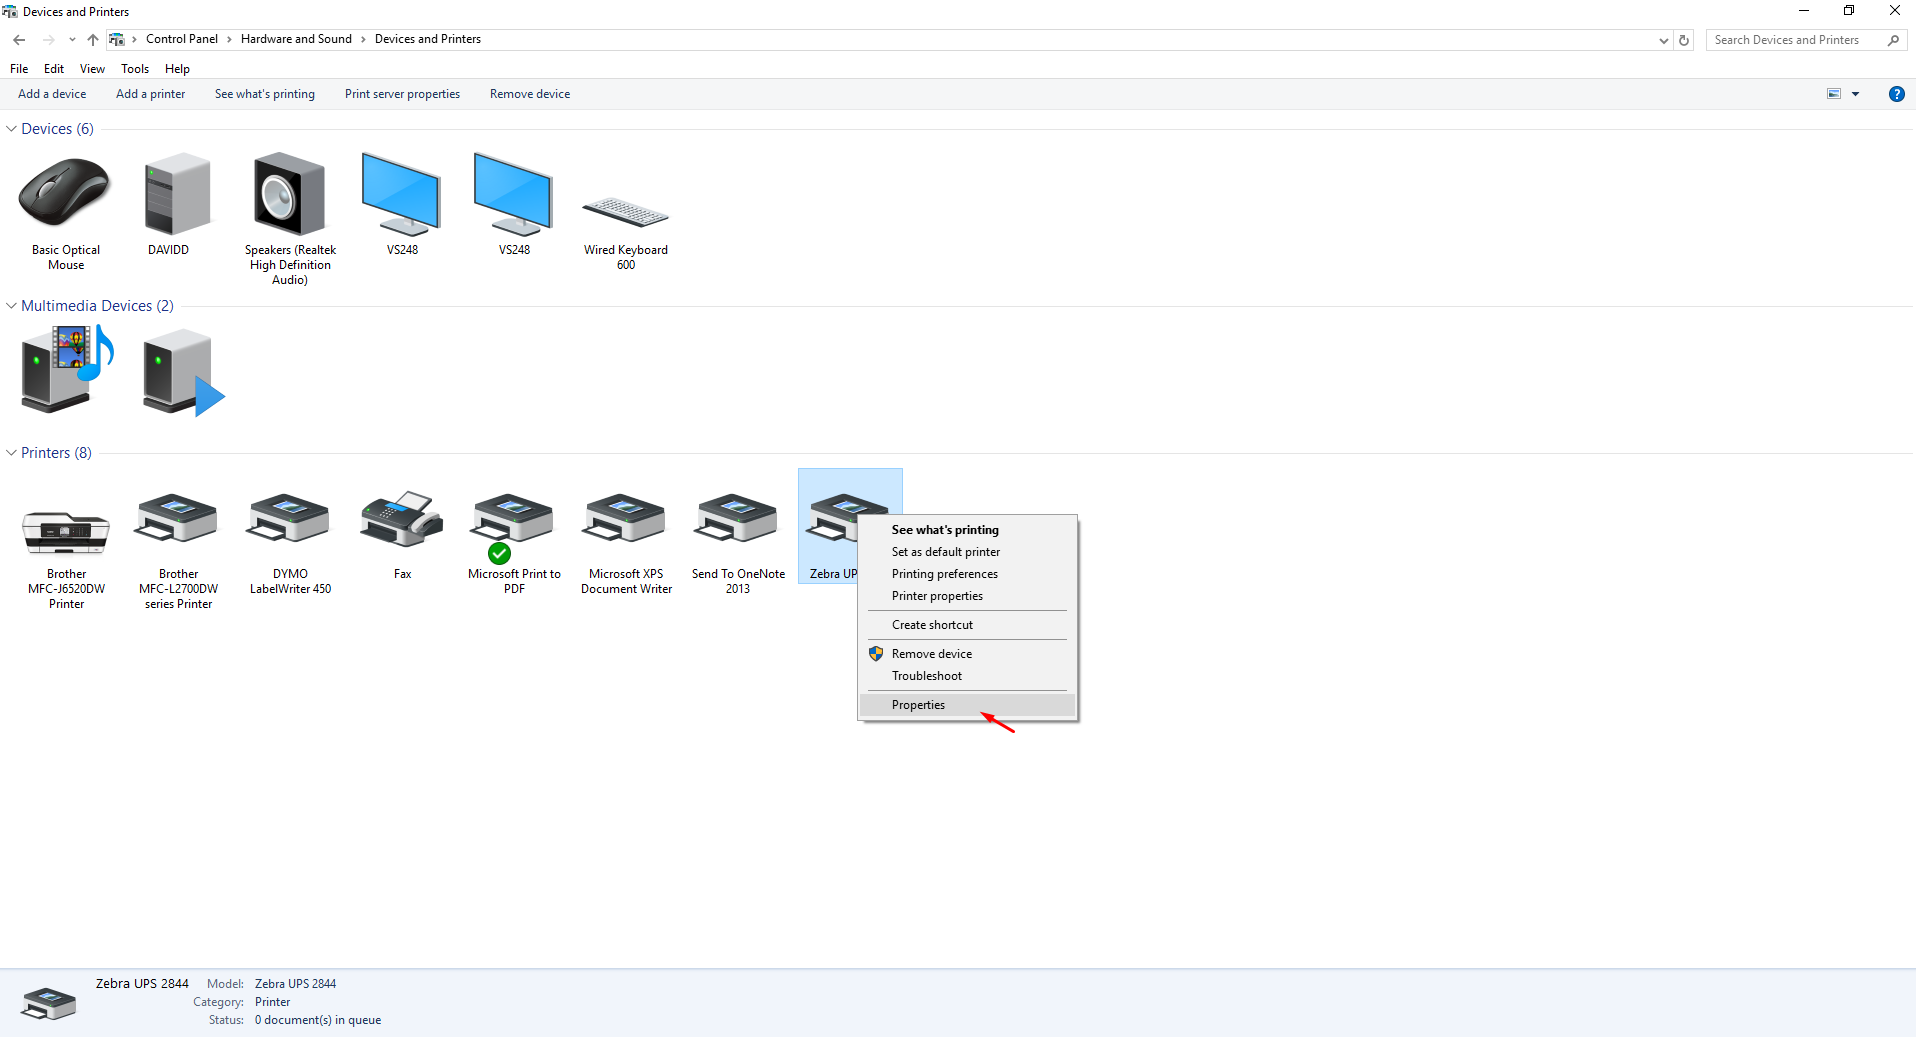Image resolution: width=1916 pixels, height=1037 pixels.
Task: Select the Wired Keyboard 600 icon
Action: [625, 211]
